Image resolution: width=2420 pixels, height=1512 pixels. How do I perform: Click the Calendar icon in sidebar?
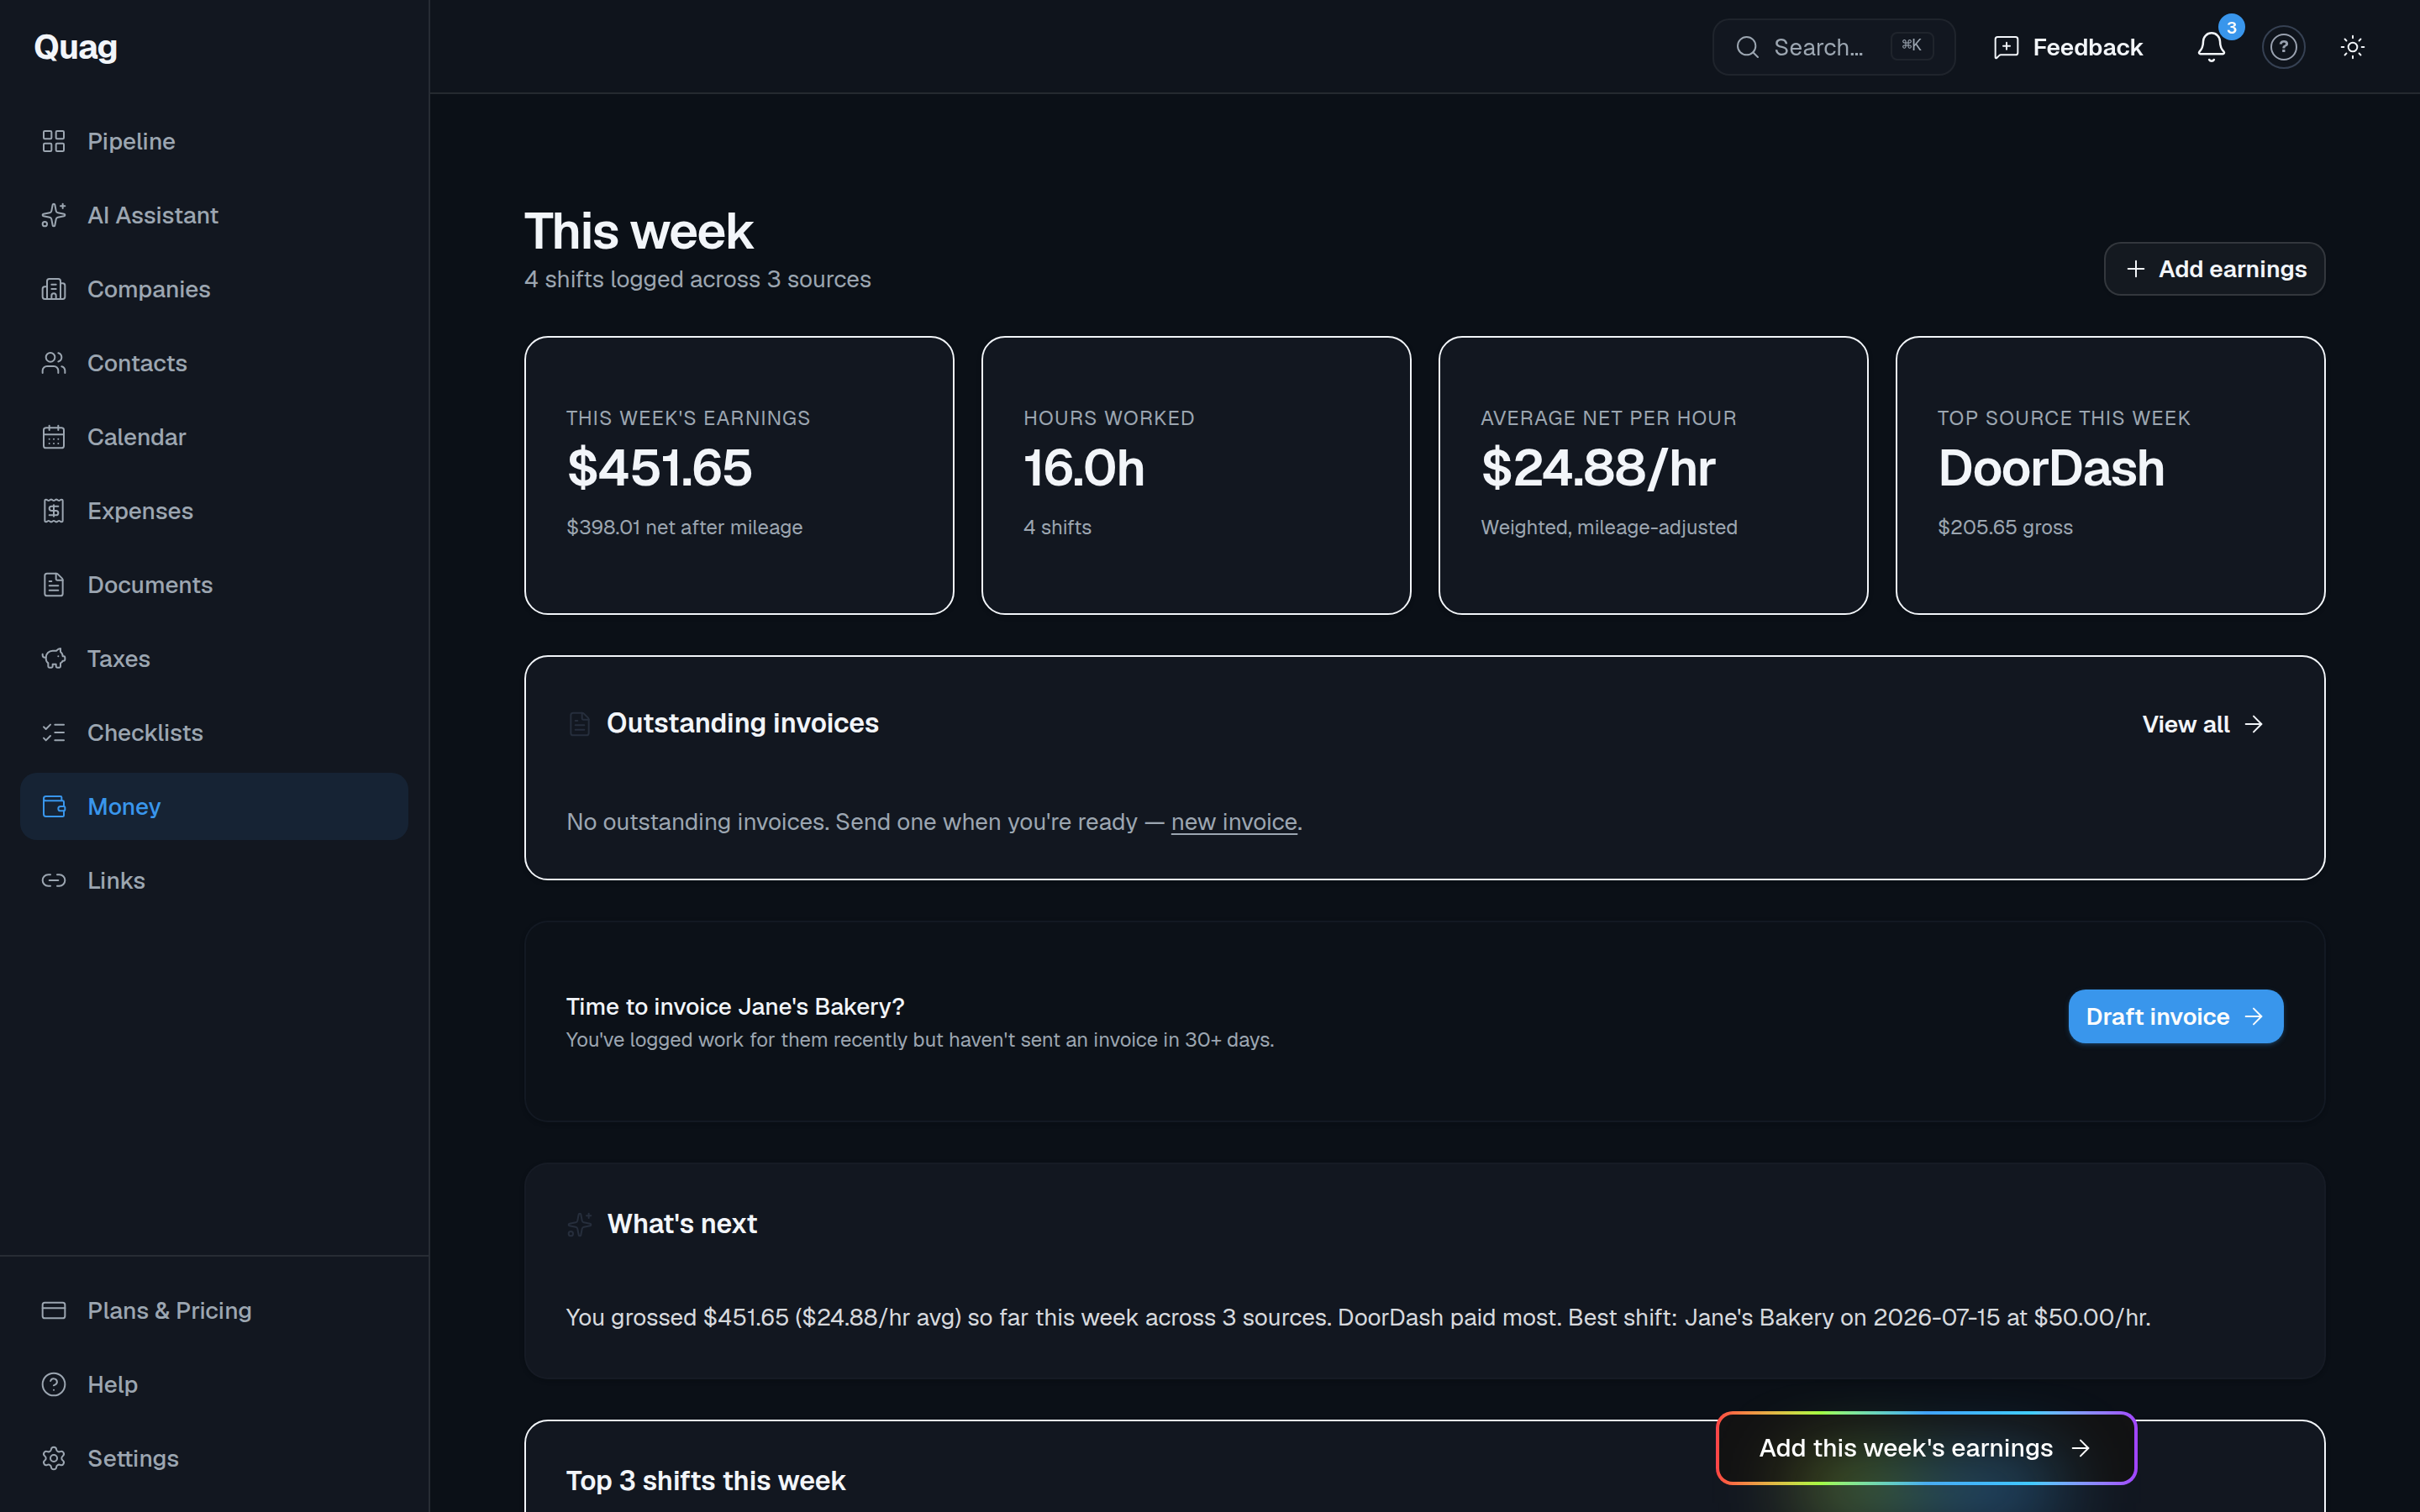[54, 437]
